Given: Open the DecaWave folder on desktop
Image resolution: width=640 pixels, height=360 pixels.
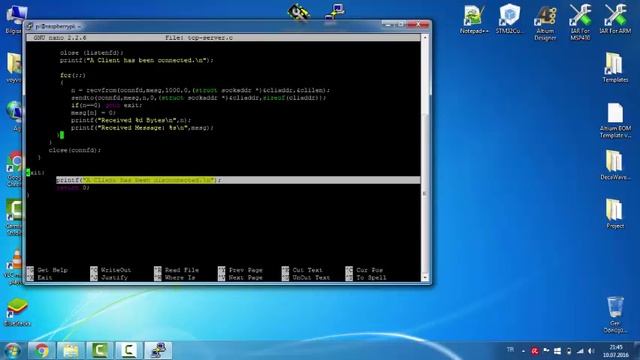Looking at the screenshot, I should [615, 165].
